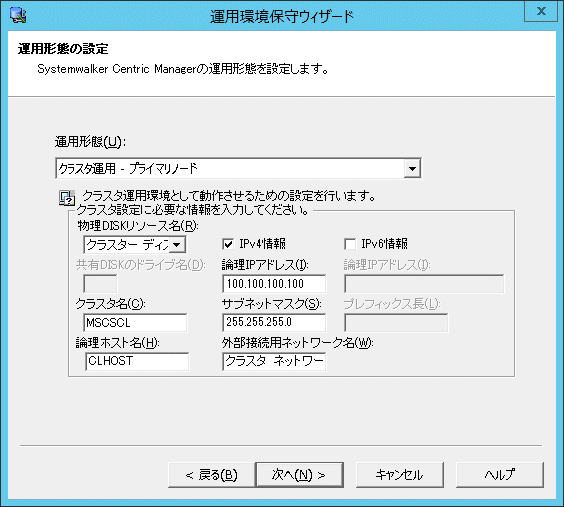The width and height of the screenshot is (564, 507).
Task: Click the クラスタ運用環境として動作させる description text
Action: point(229,196)
